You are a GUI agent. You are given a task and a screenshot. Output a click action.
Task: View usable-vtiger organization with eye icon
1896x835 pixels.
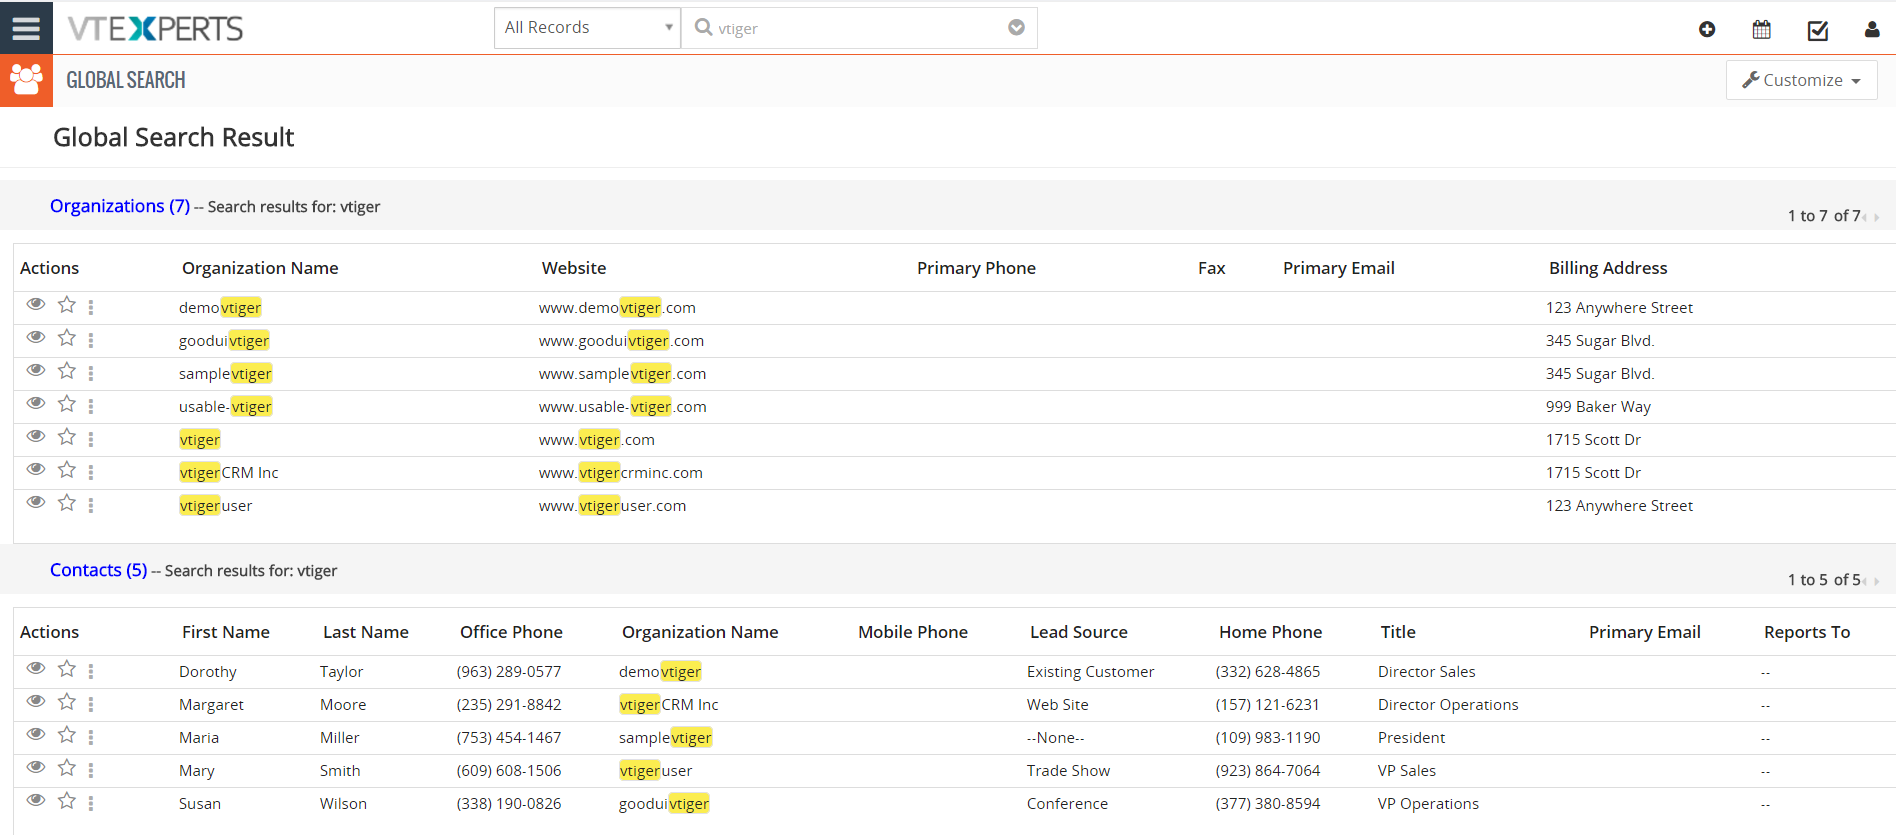pos(36,403)
